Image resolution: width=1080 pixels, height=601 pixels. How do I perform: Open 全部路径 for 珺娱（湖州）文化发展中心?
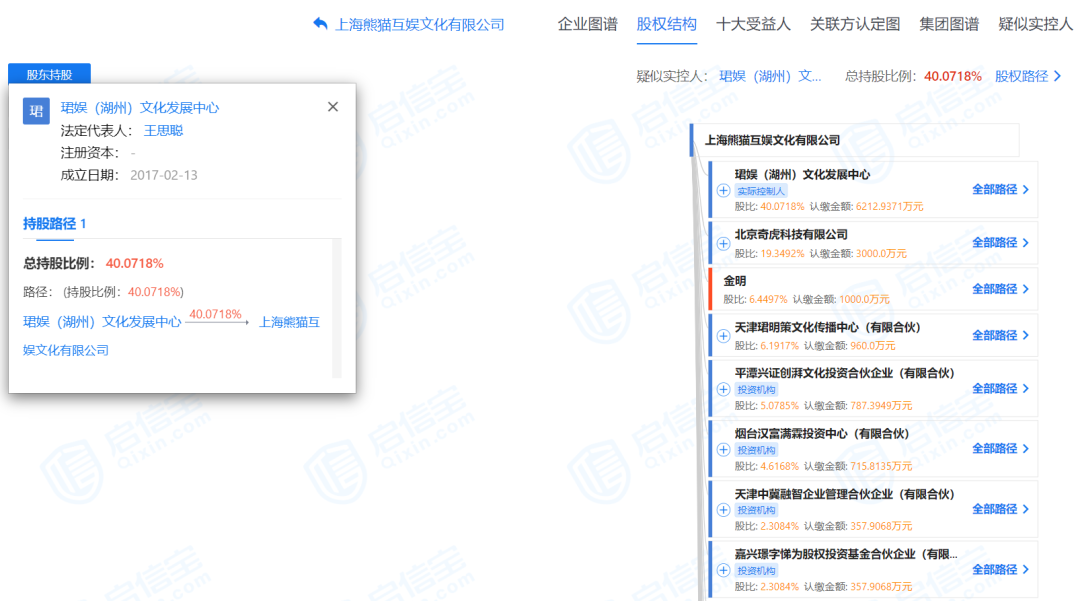point(1000,189)
